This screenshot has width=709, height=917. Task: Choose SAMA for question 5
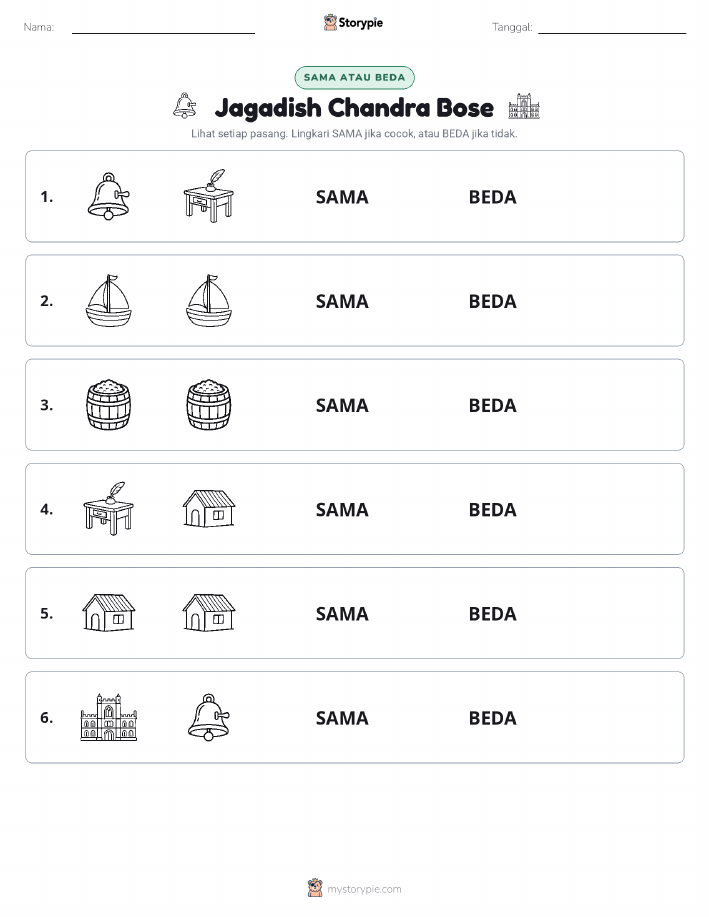342,613
